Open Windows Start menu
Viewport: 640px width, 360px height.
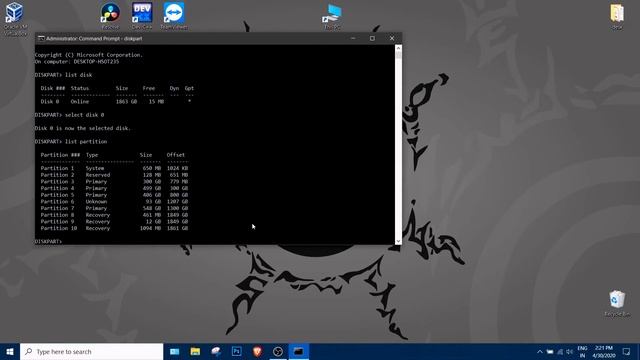(10, 351)
